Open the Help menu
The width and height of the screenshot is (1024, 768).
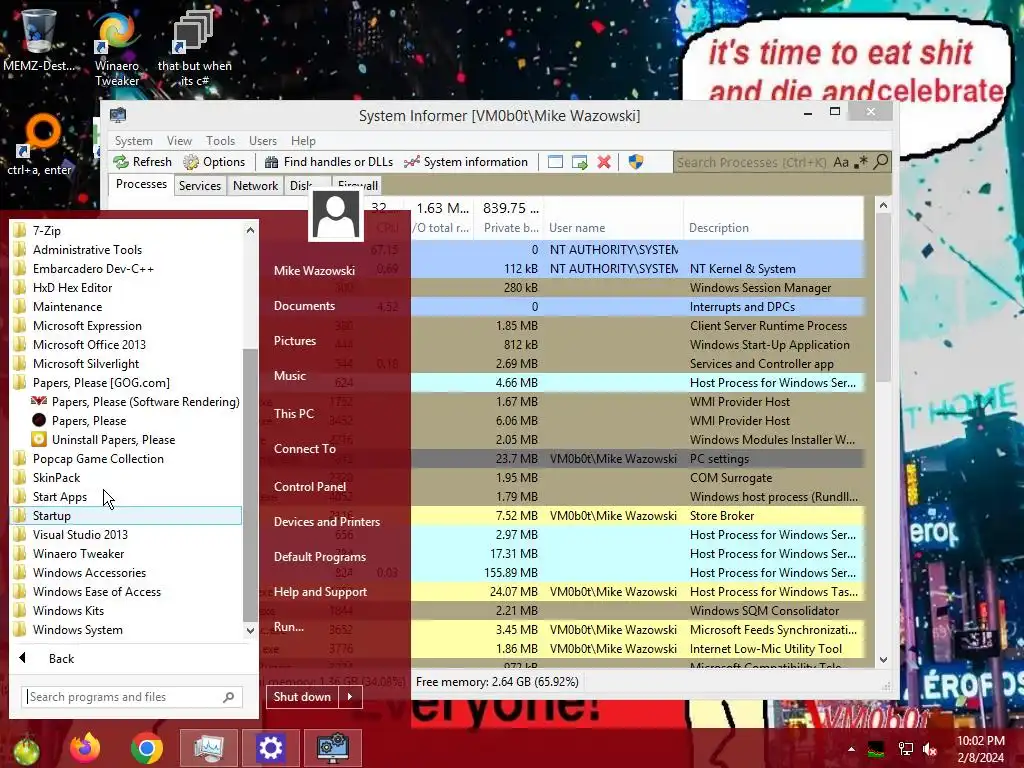click(x=303, y=140)
